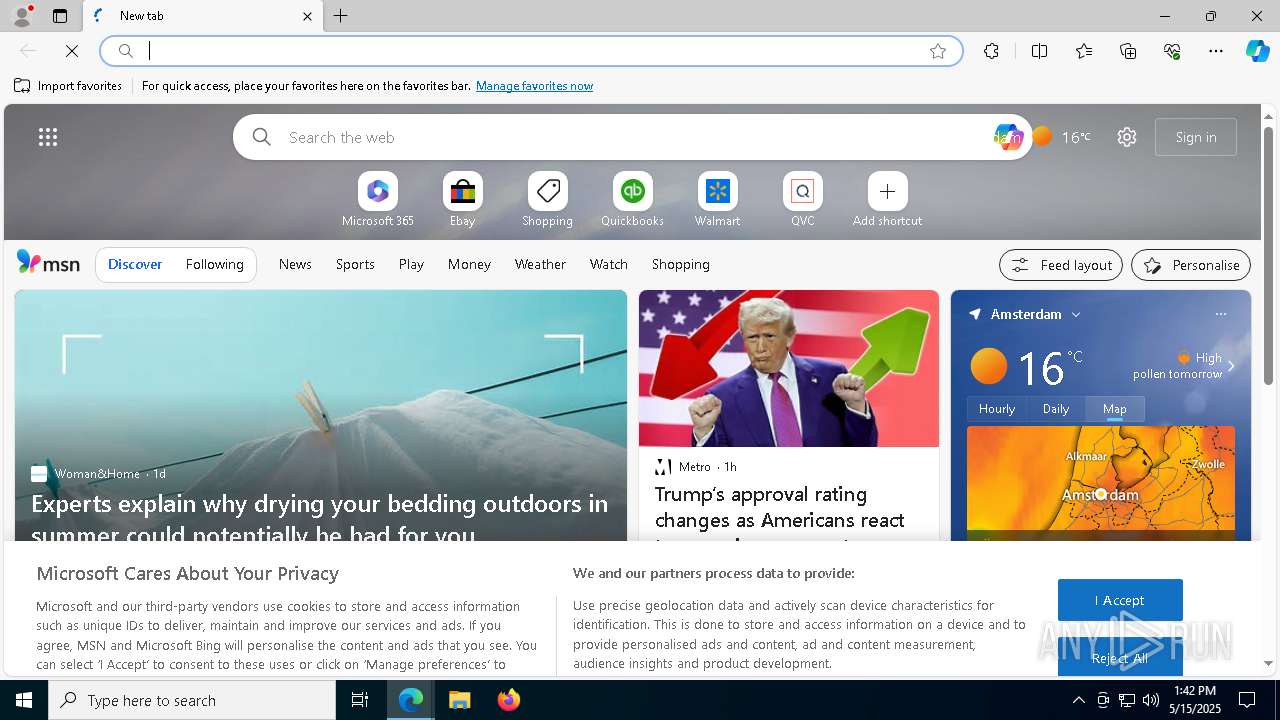1280x720 pixels.
Task: Open the browser profile icon
Action: point(22,16)
